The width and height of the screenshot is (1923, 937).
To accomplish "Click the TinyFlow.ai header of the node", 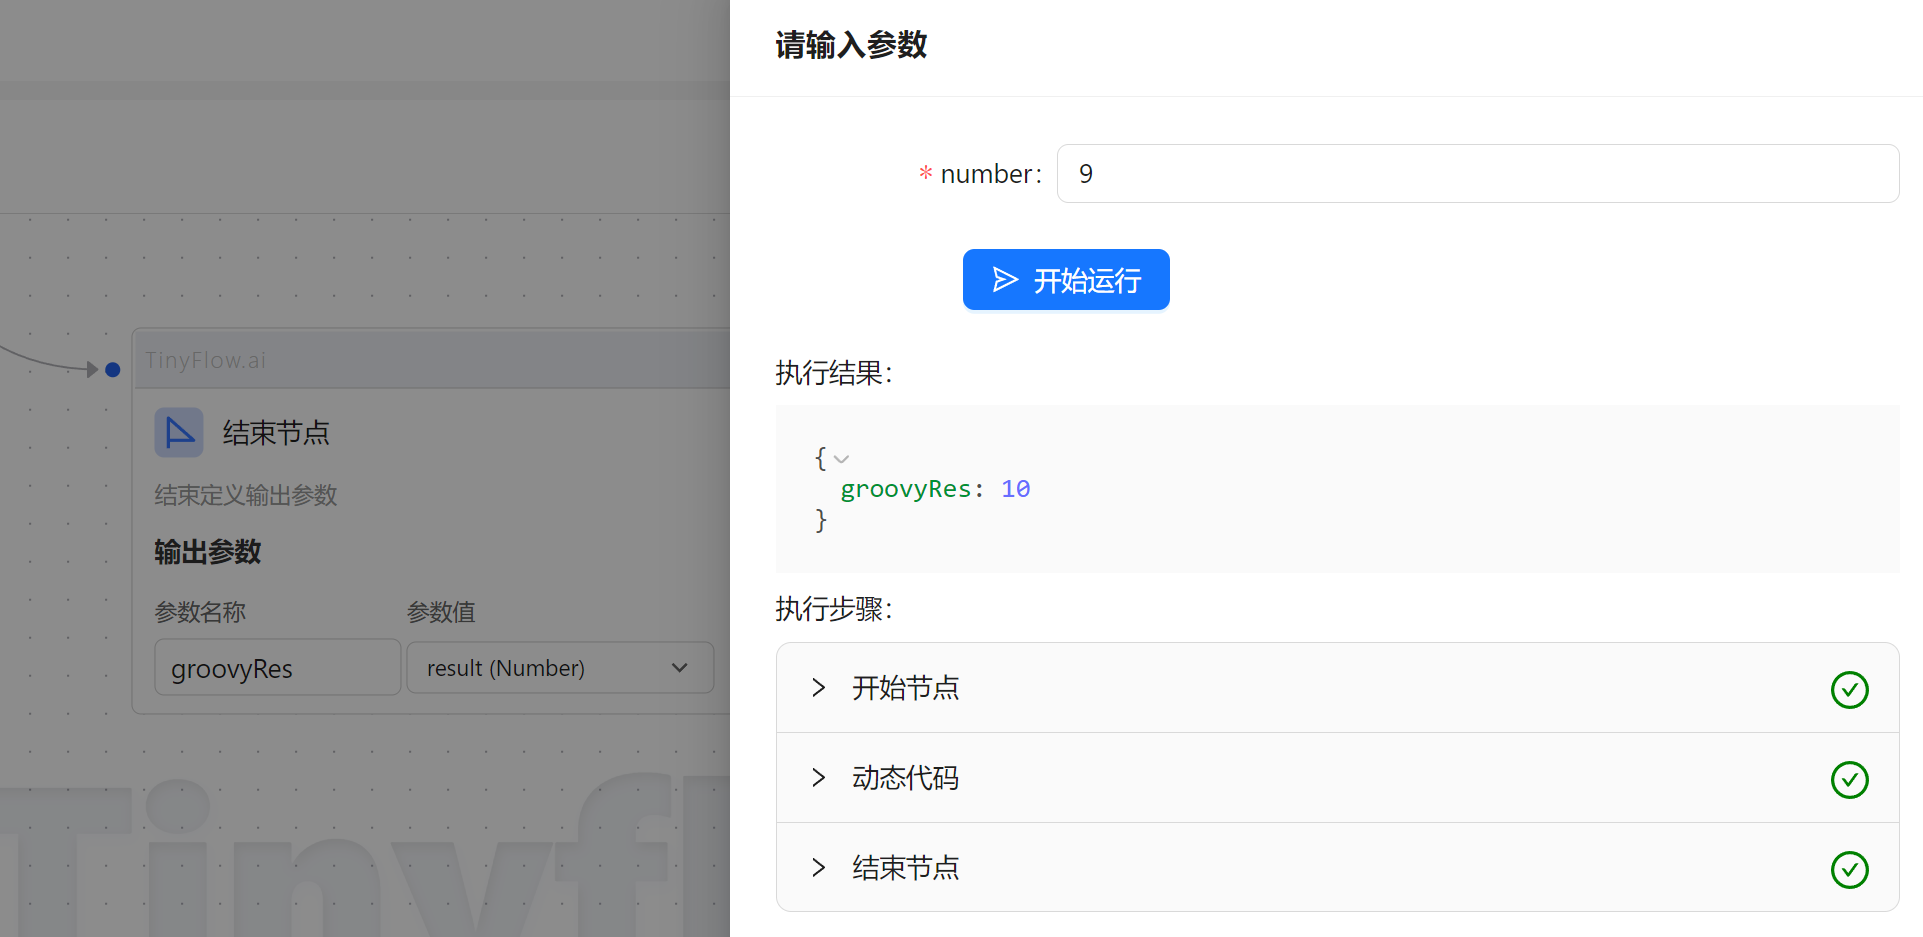I will [206, 360].
